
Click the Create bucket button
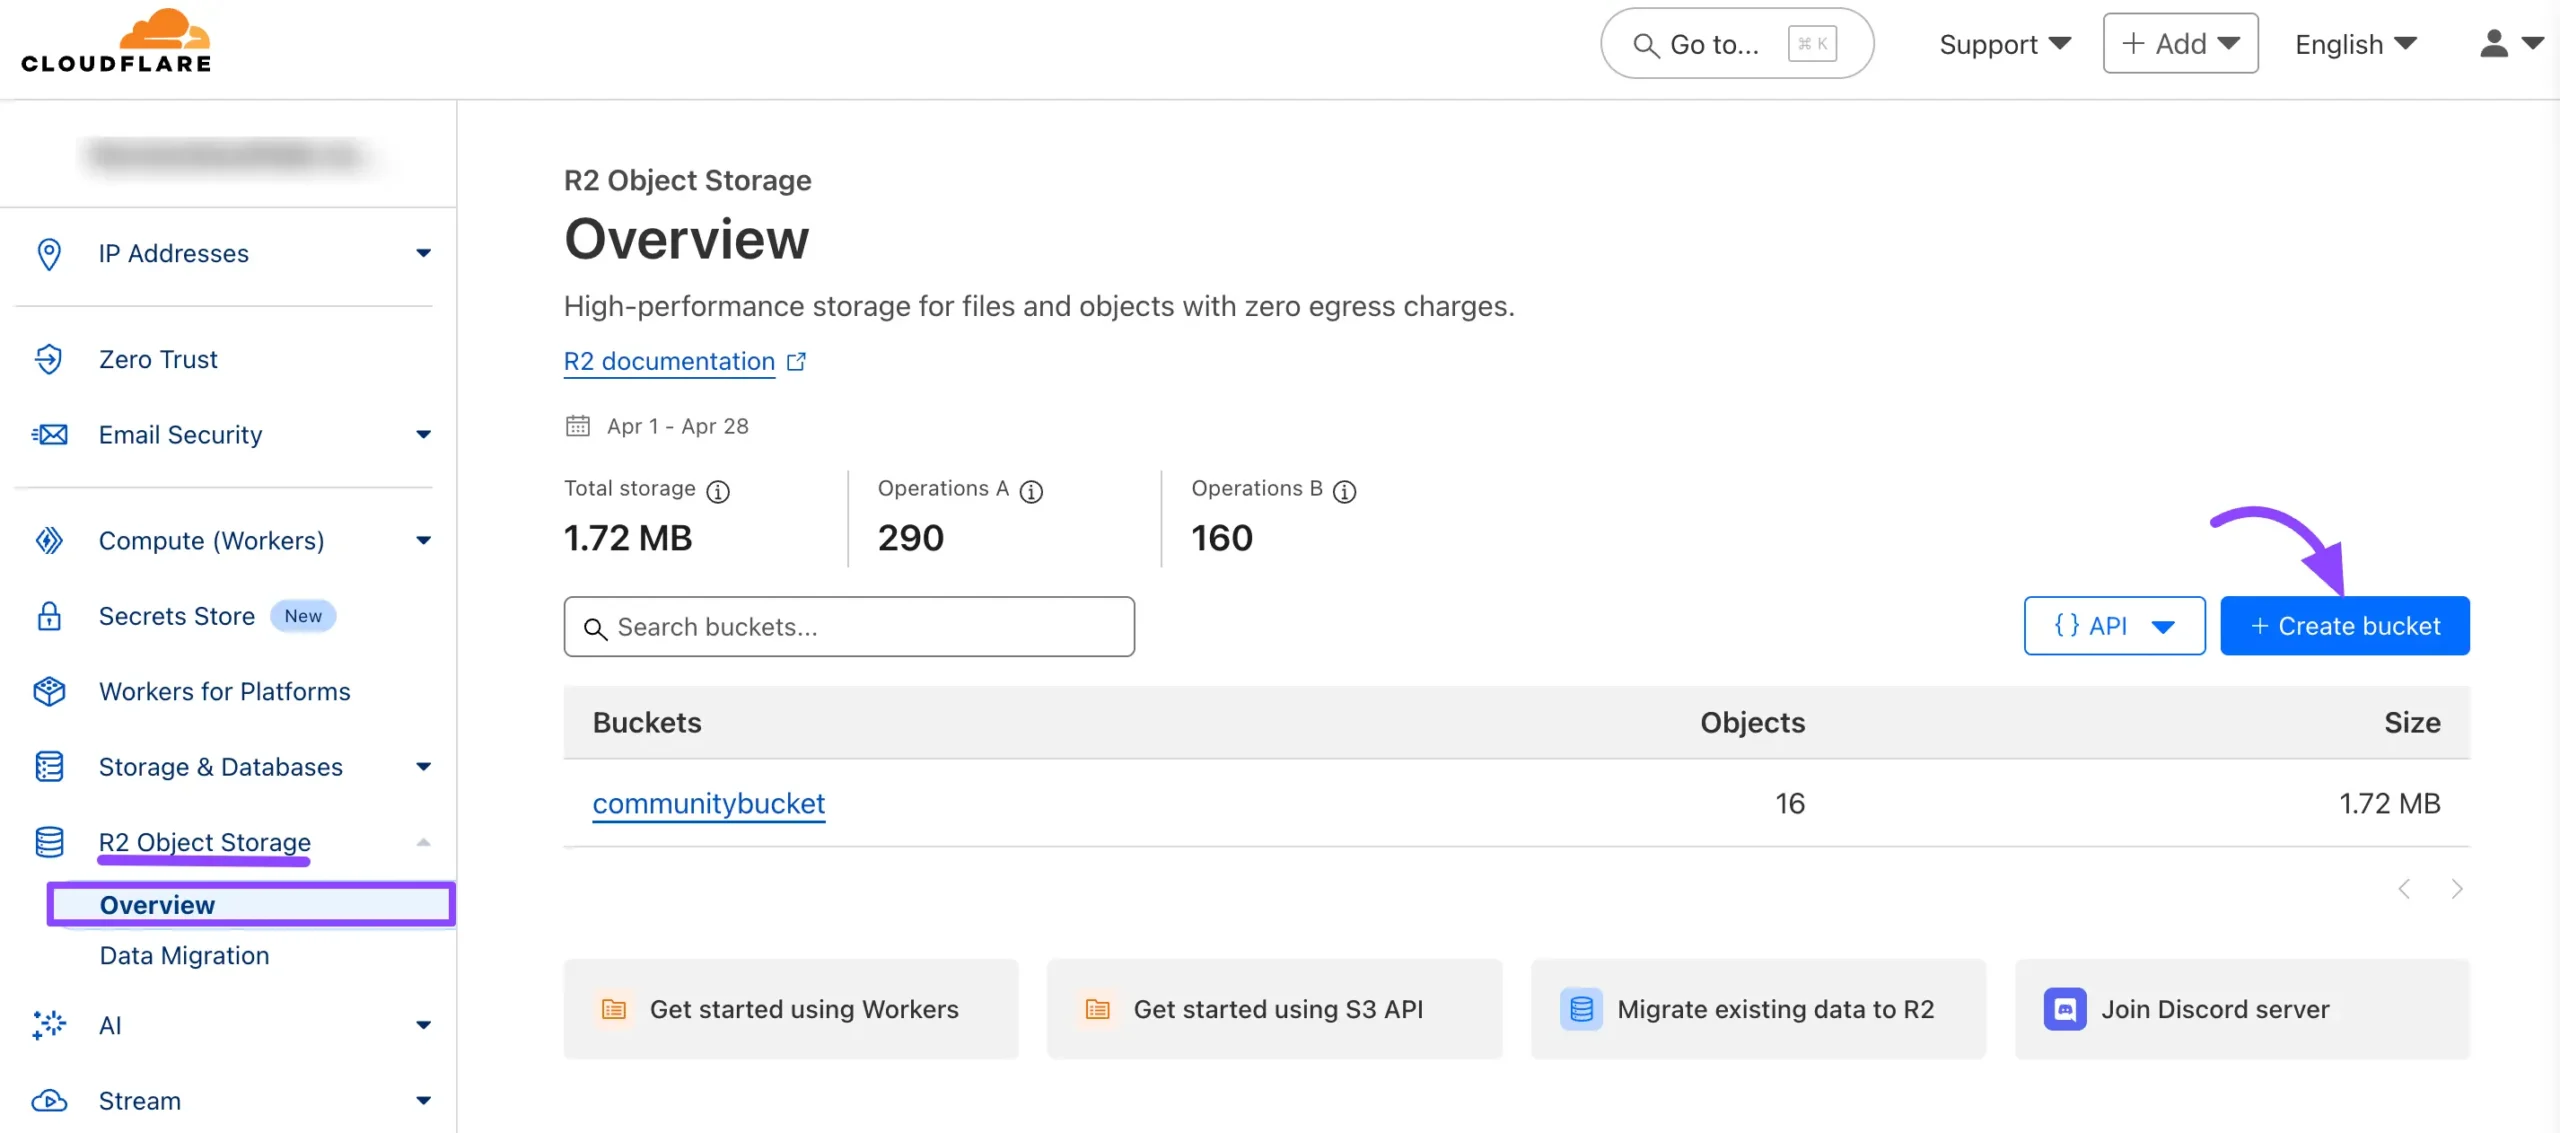pos(2345,626)
